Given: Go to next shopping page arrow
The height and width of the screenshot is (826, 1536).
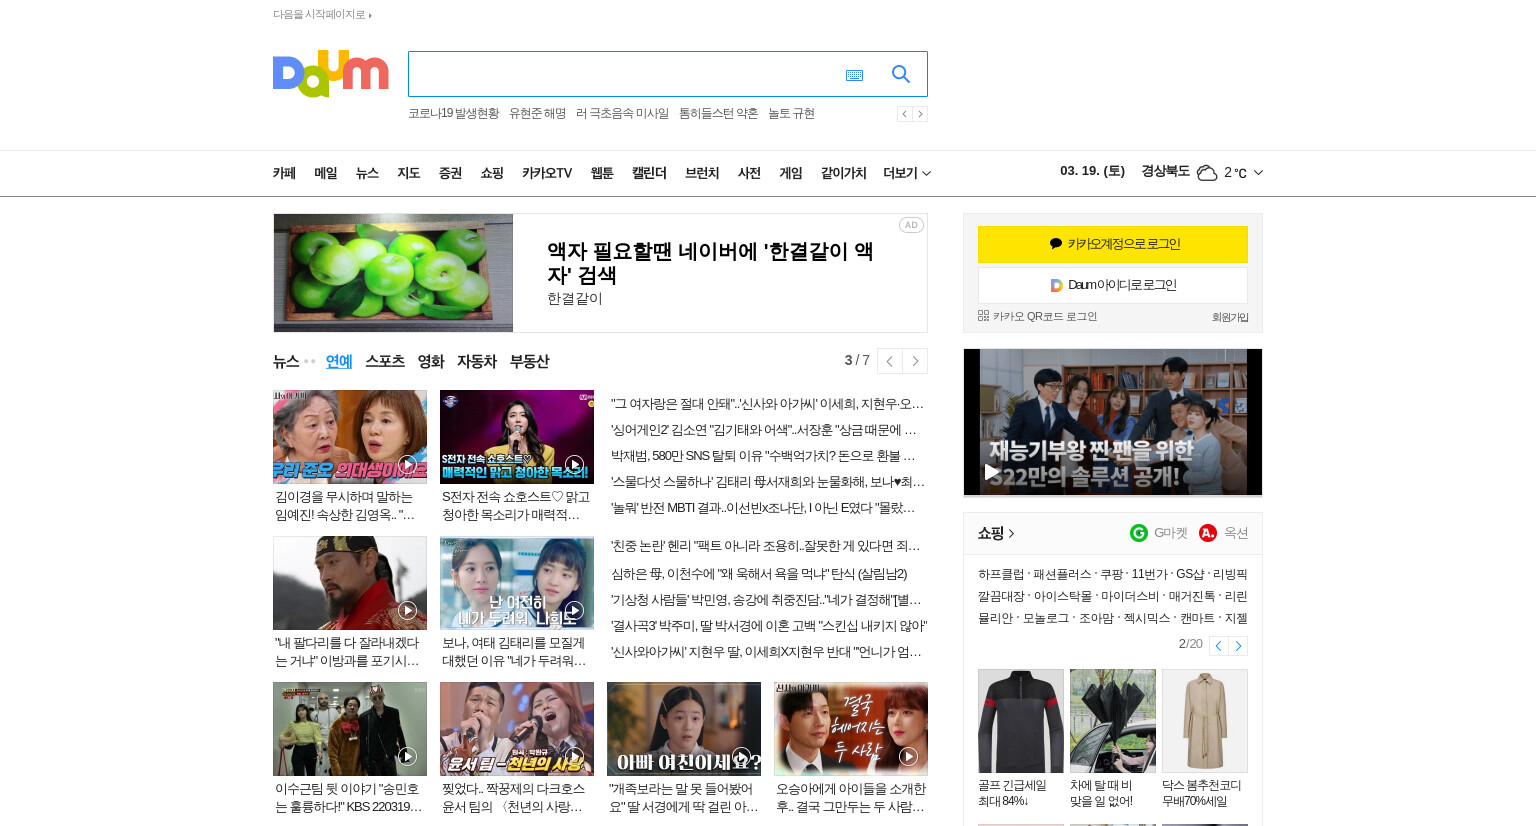Looking at the screenshot, I should 1238,646.
